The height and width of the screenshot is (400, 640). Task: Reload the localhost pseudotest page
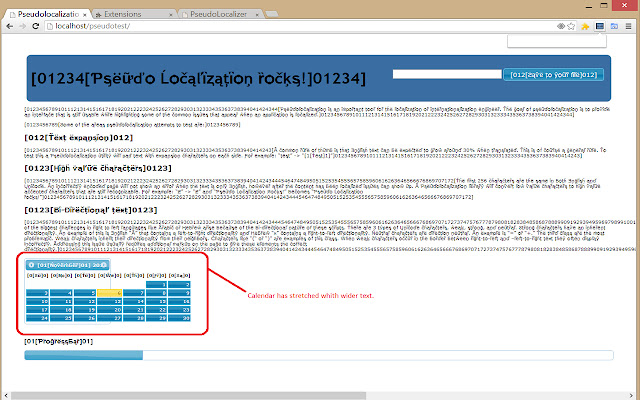pyautogui.click(x=36, y=26)
